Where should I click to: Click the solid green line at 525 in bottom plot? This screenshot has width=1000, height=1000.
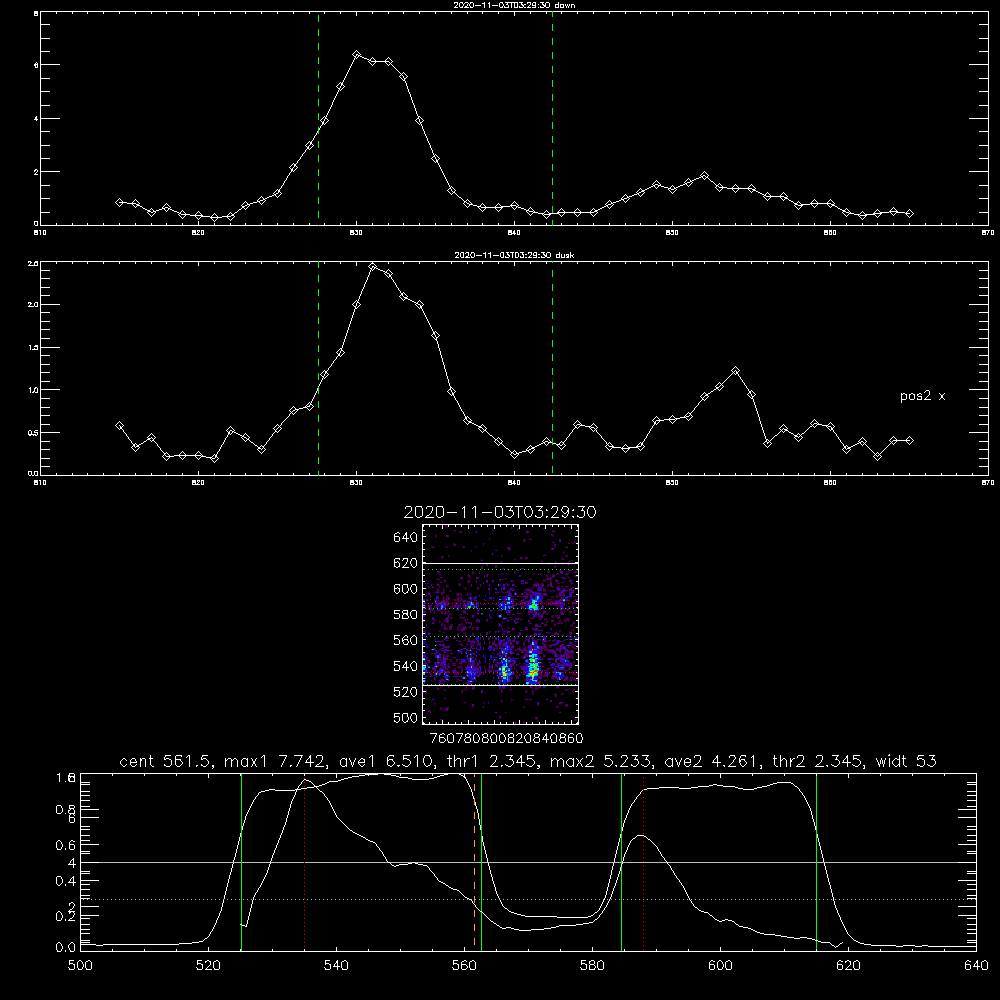242,861
